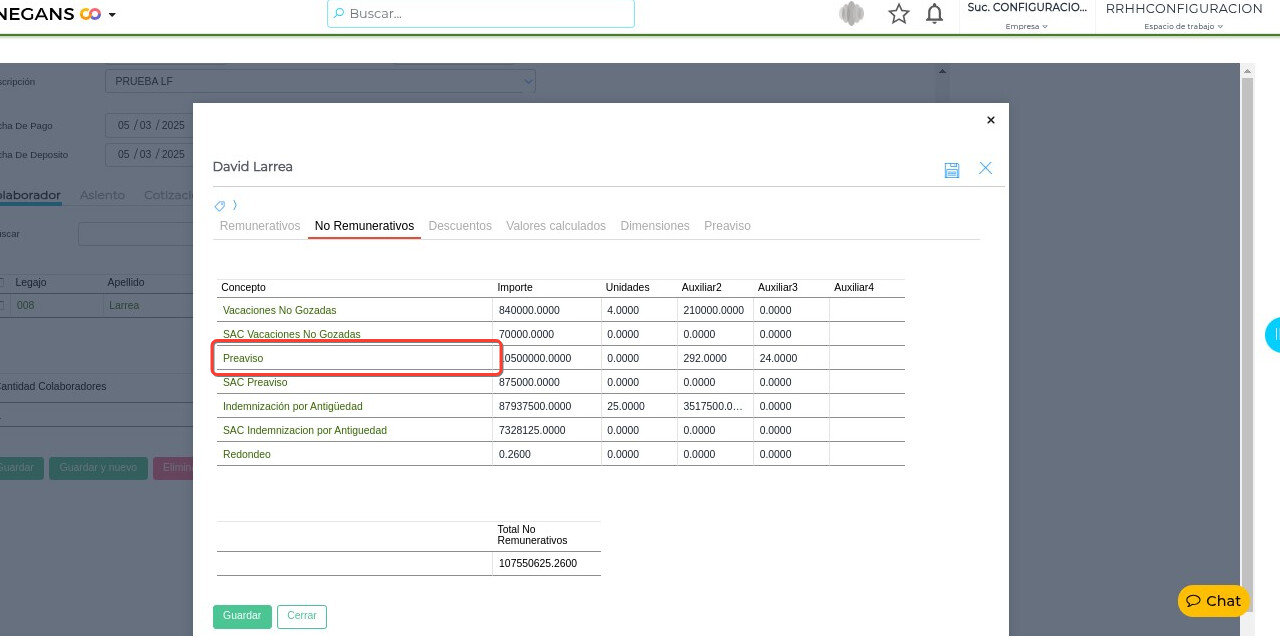Open the notifications bell
Screen dimensions: 1280x639
(934, 14)
